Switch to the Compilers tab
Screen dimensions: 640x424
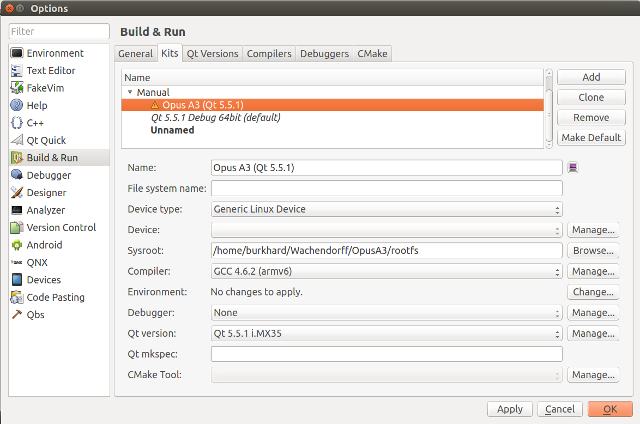coord(269,53)
